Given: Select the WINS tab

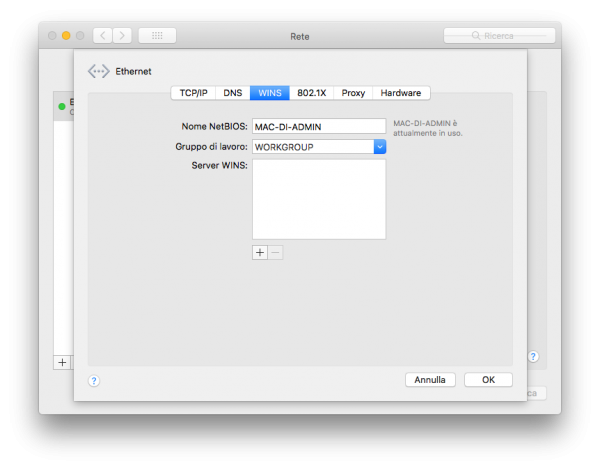Looking at the screenshot, I should [270, 93].
